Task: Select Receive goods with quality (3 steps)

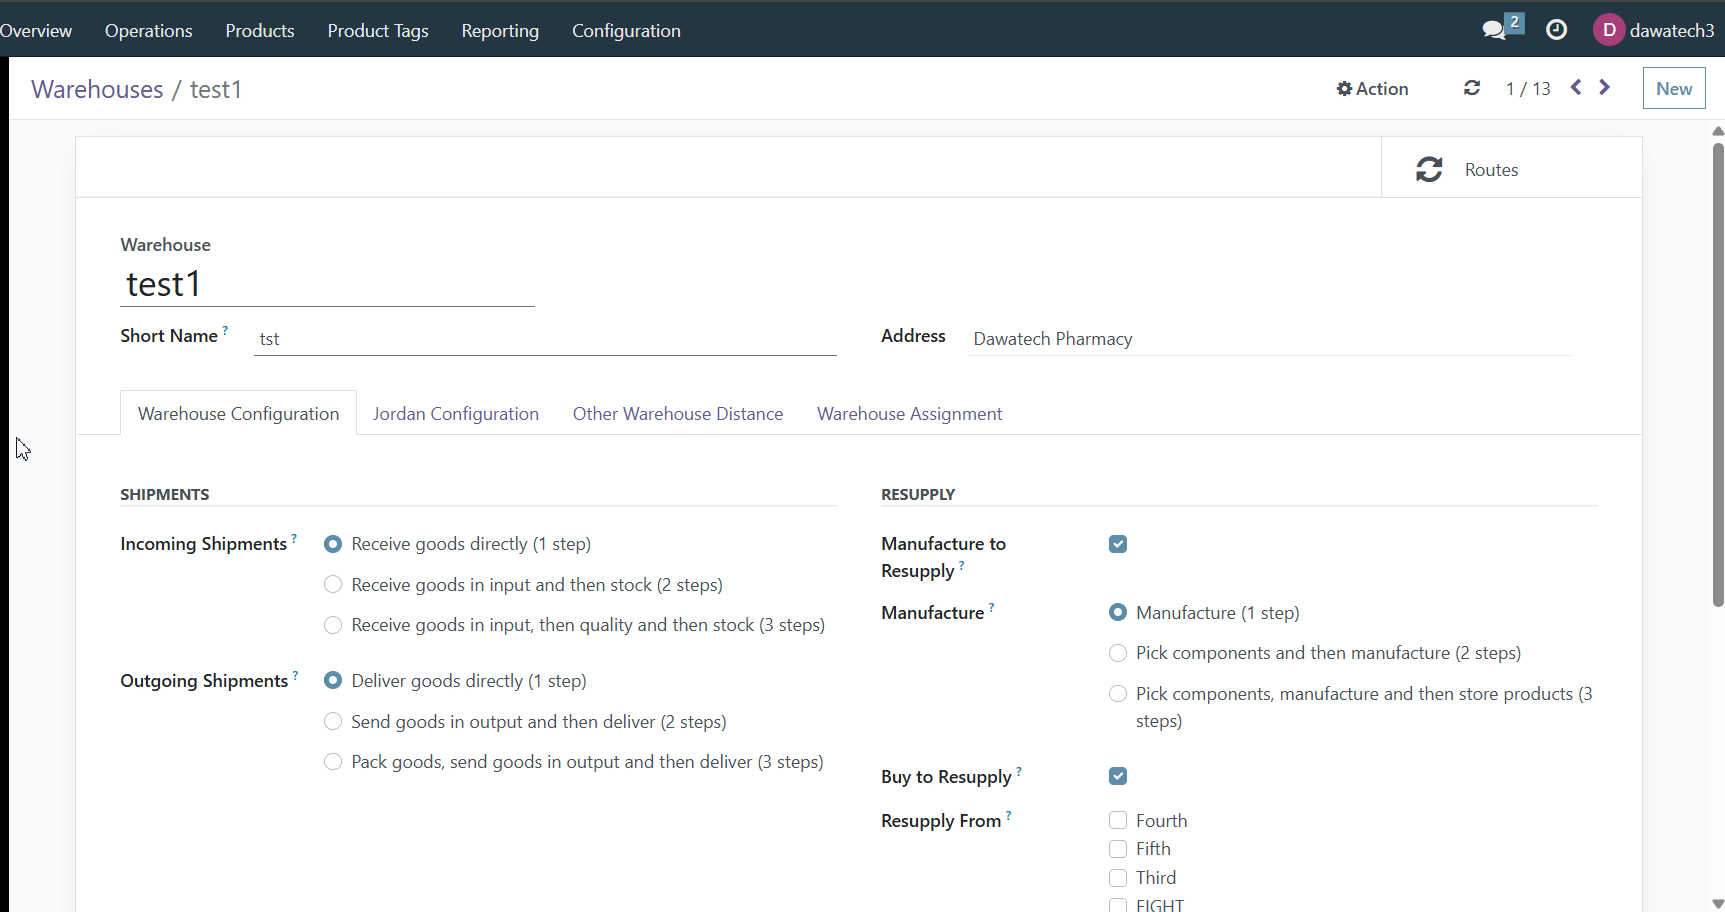Action: (333, 625)
